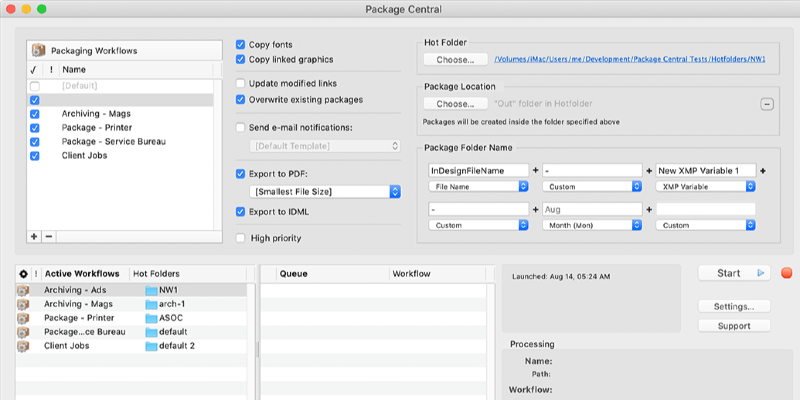Viewport: 800px width, 400px height.
Task: Toggle Export to IDML checkbox
Action: (x=241, y=211)
